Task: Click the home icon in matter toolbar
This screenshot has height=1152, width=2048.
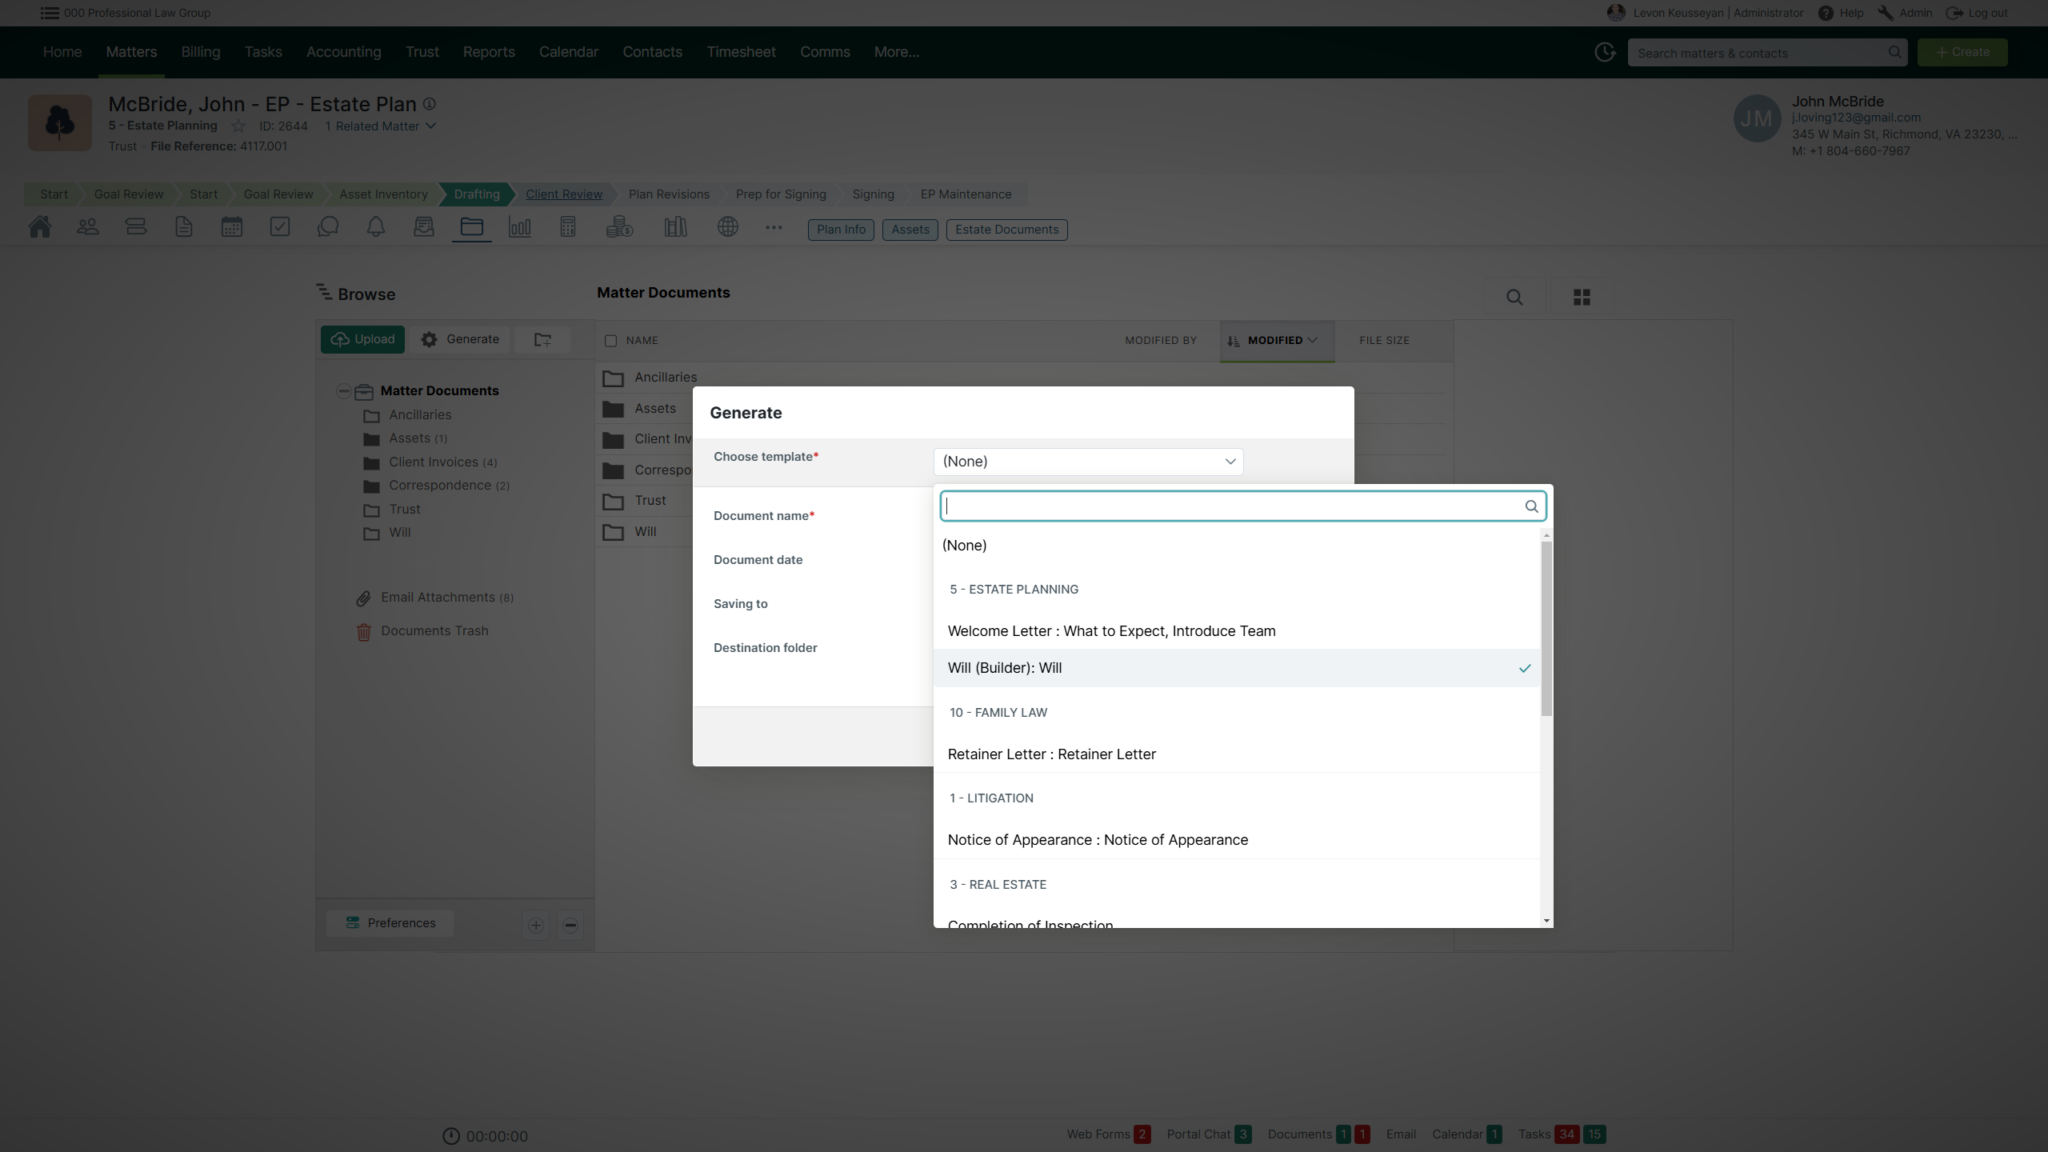Action: point(40,228)
